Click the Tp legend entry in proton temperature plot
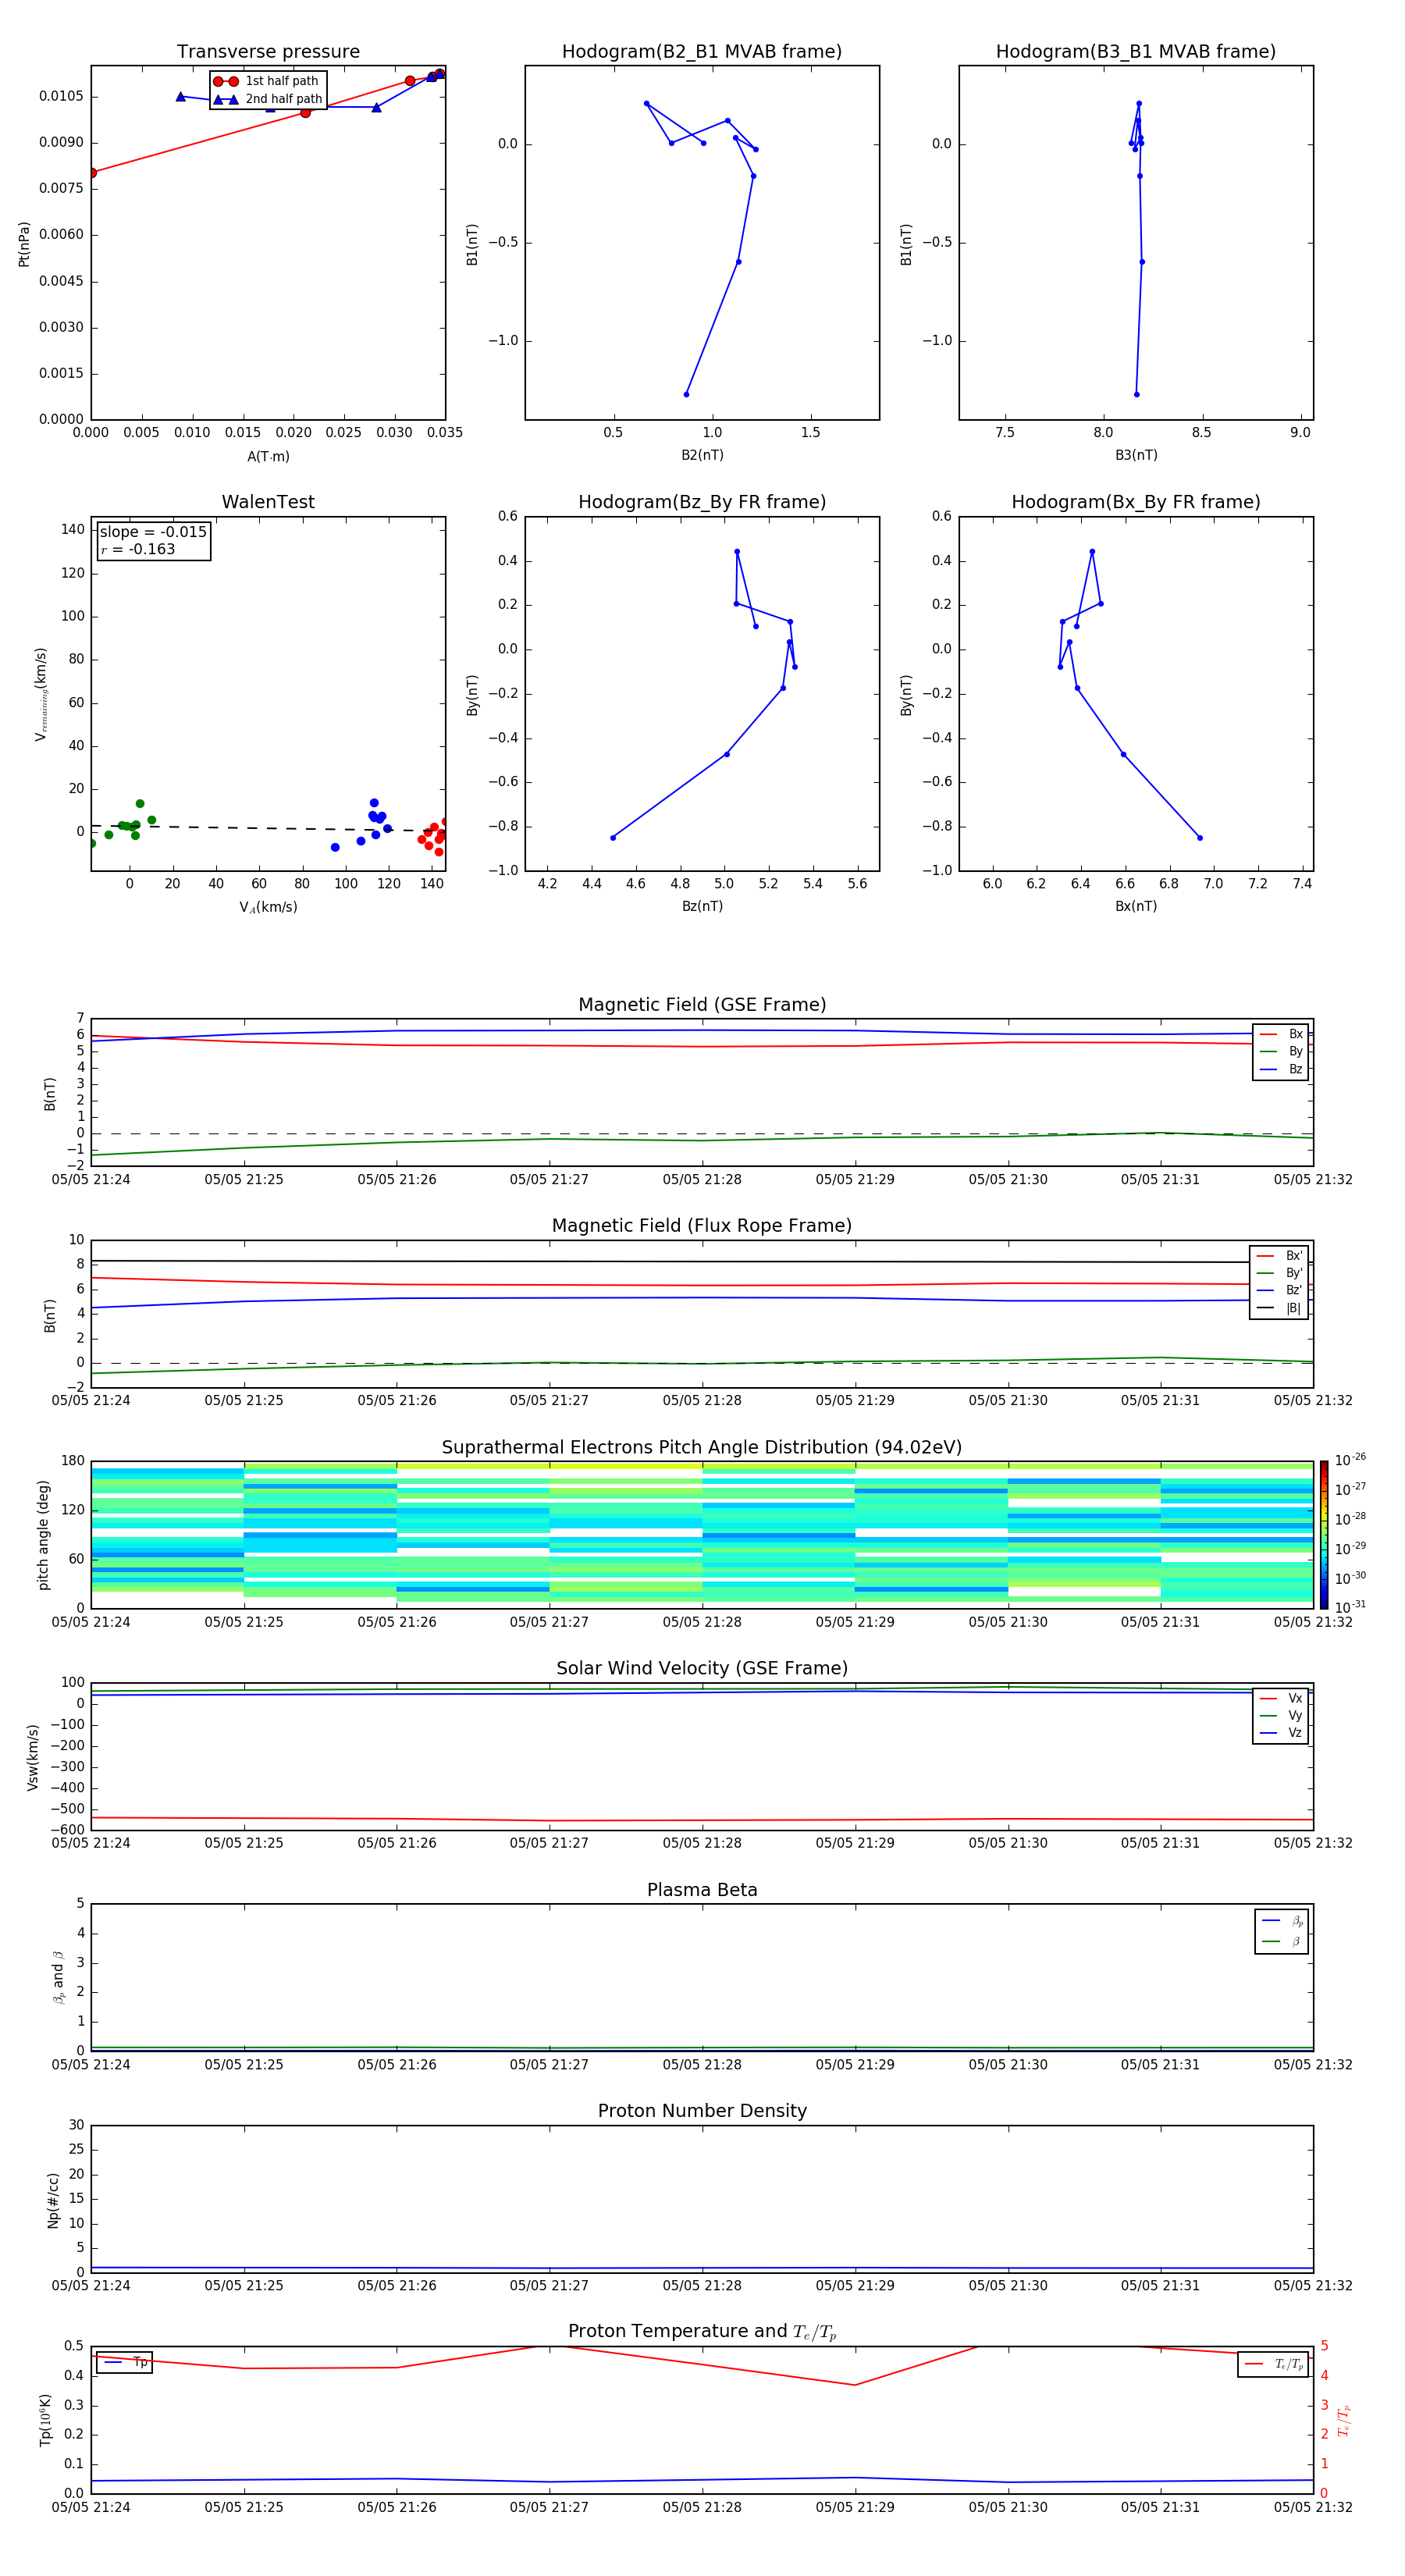Screen dimensions: 1405x2576 click(125, 2362)
